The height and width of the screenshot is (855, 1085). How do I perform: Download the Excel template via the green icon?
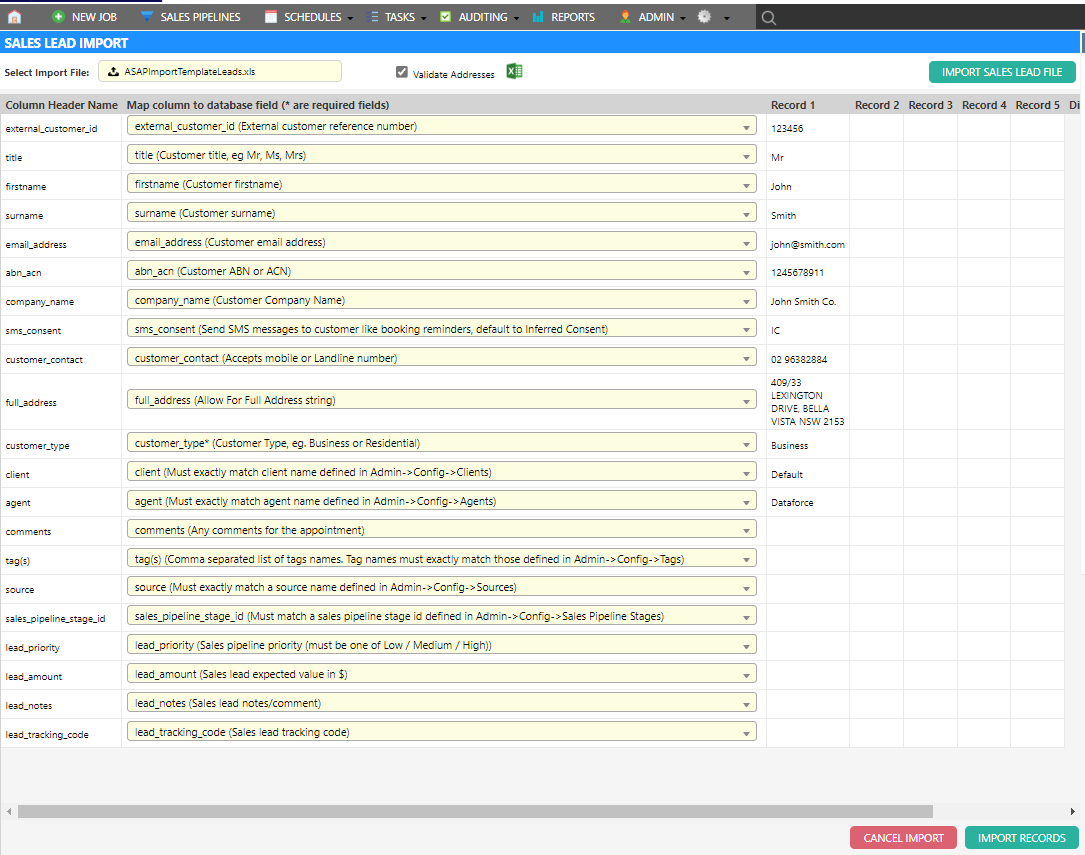click(514, 71)
